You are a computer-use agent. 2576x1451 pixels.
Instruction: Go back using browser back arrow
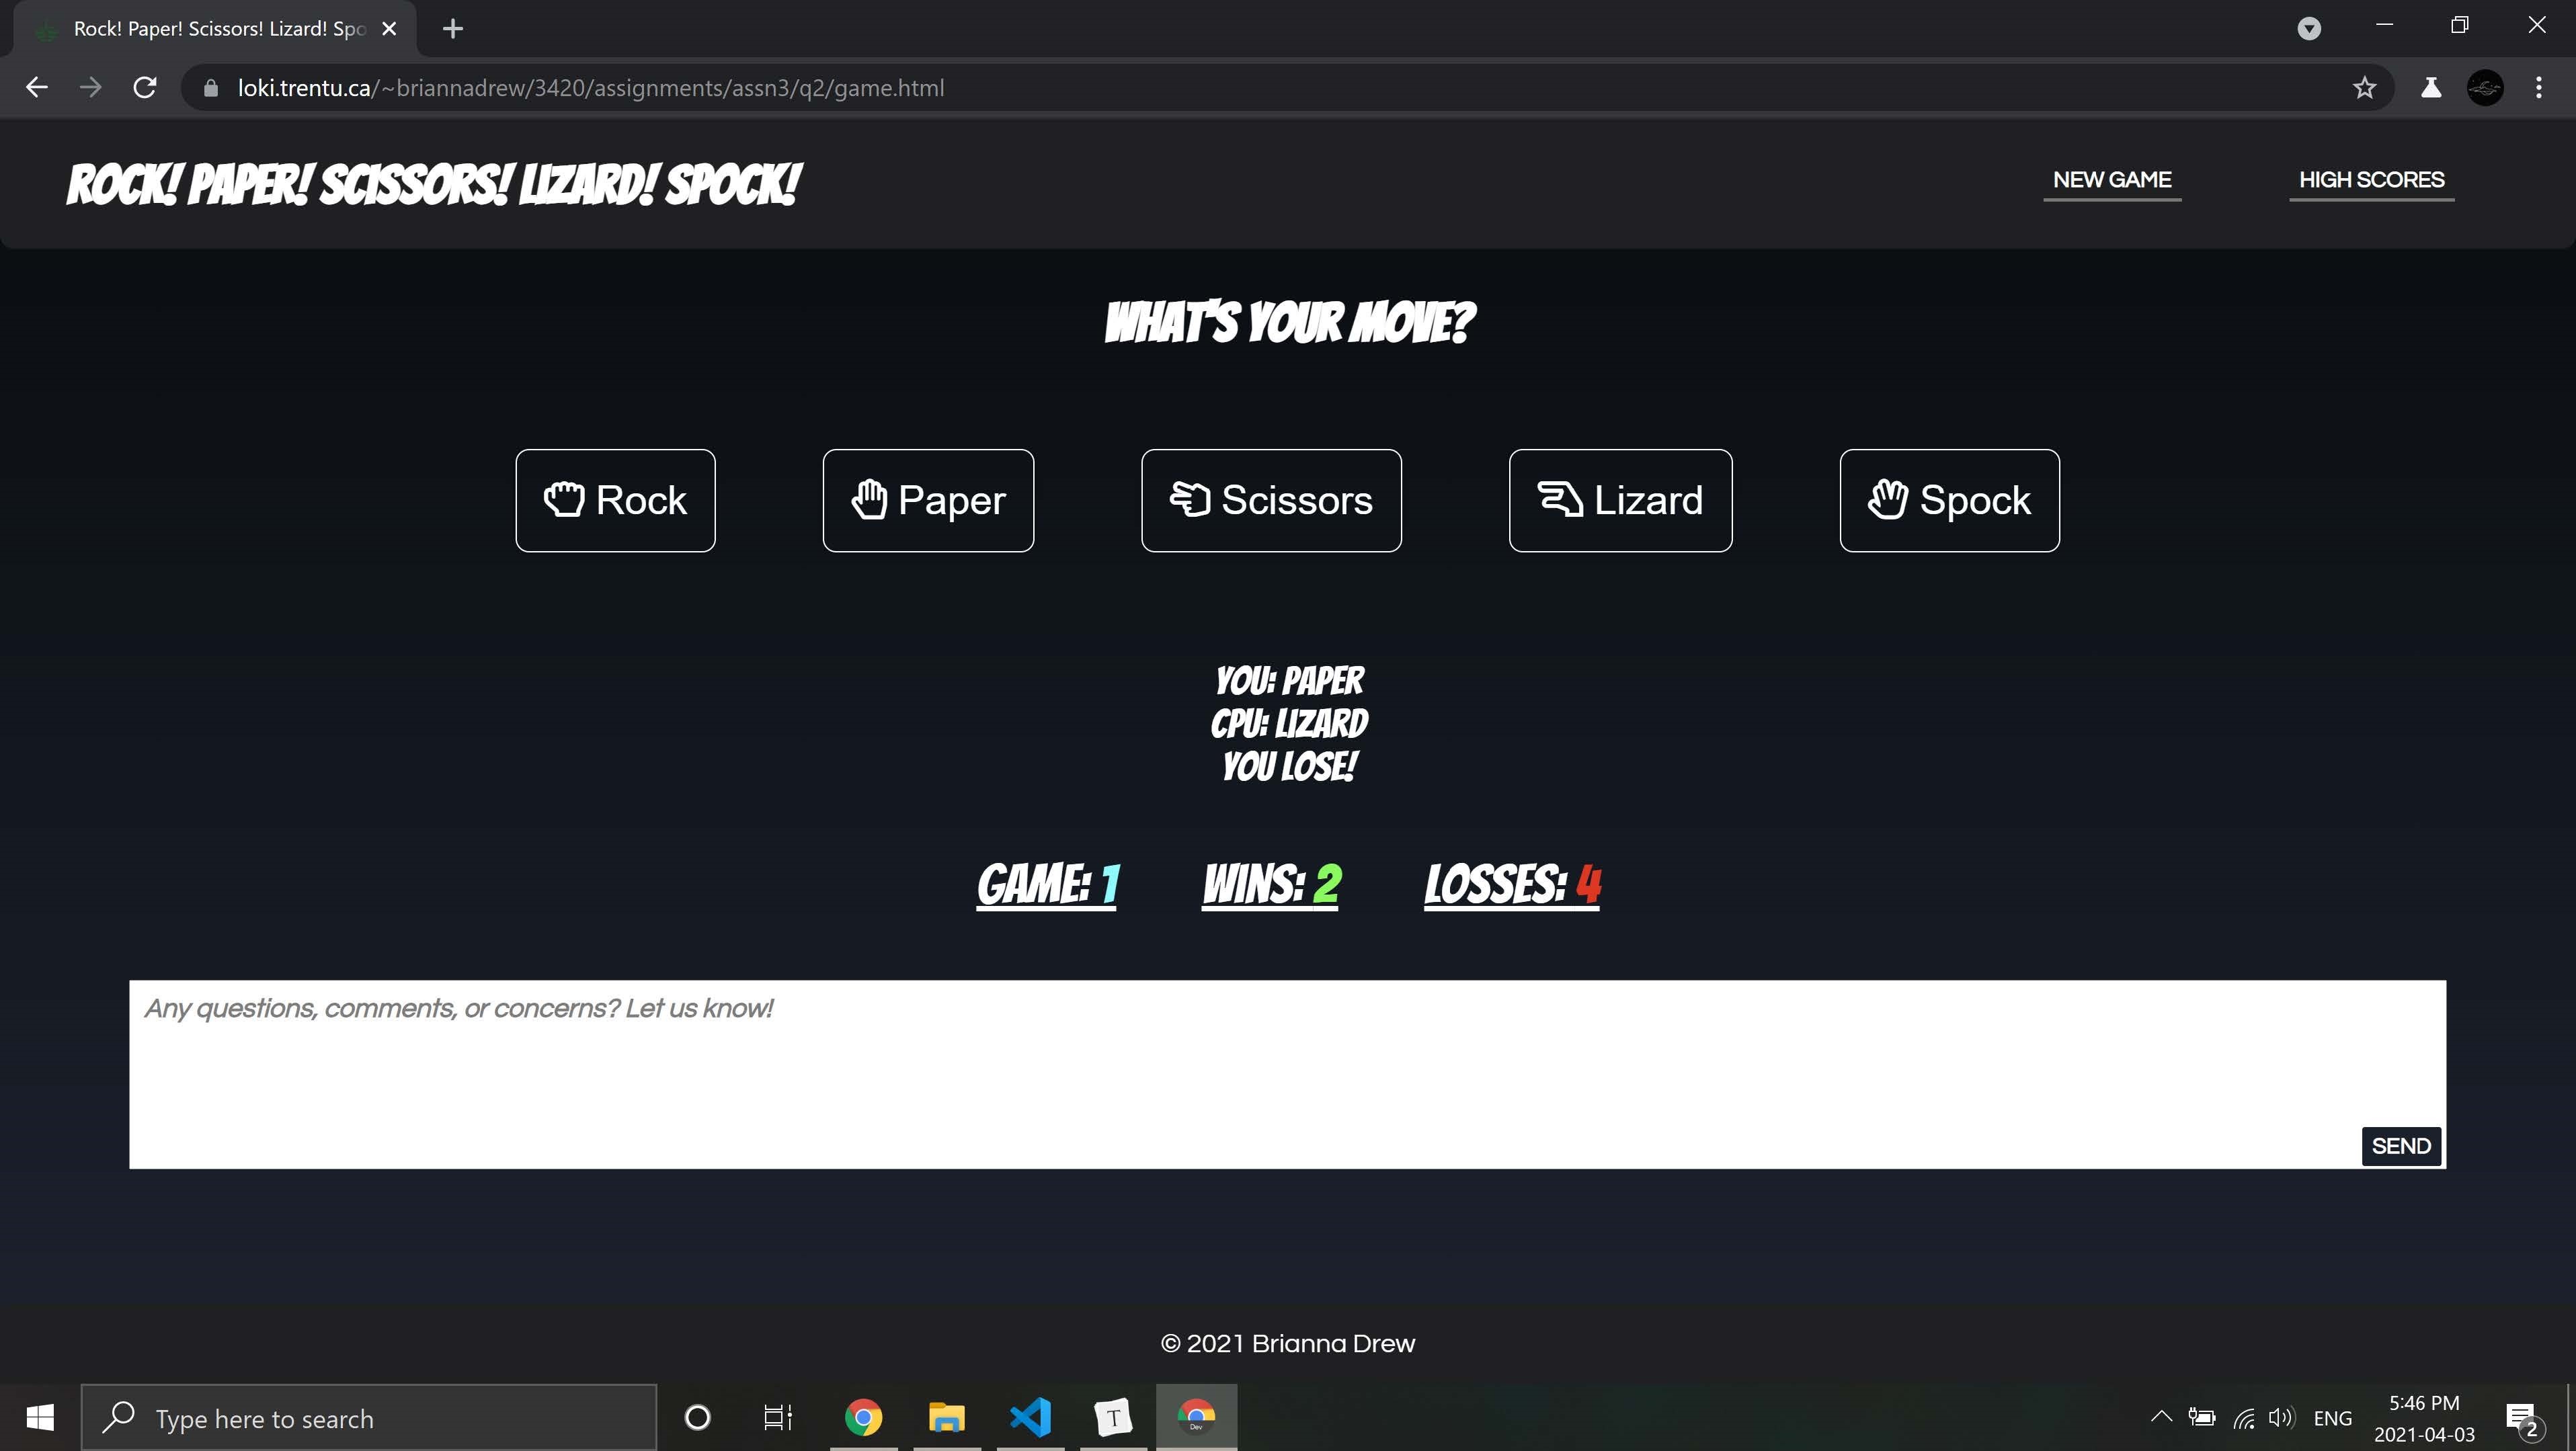37,88
